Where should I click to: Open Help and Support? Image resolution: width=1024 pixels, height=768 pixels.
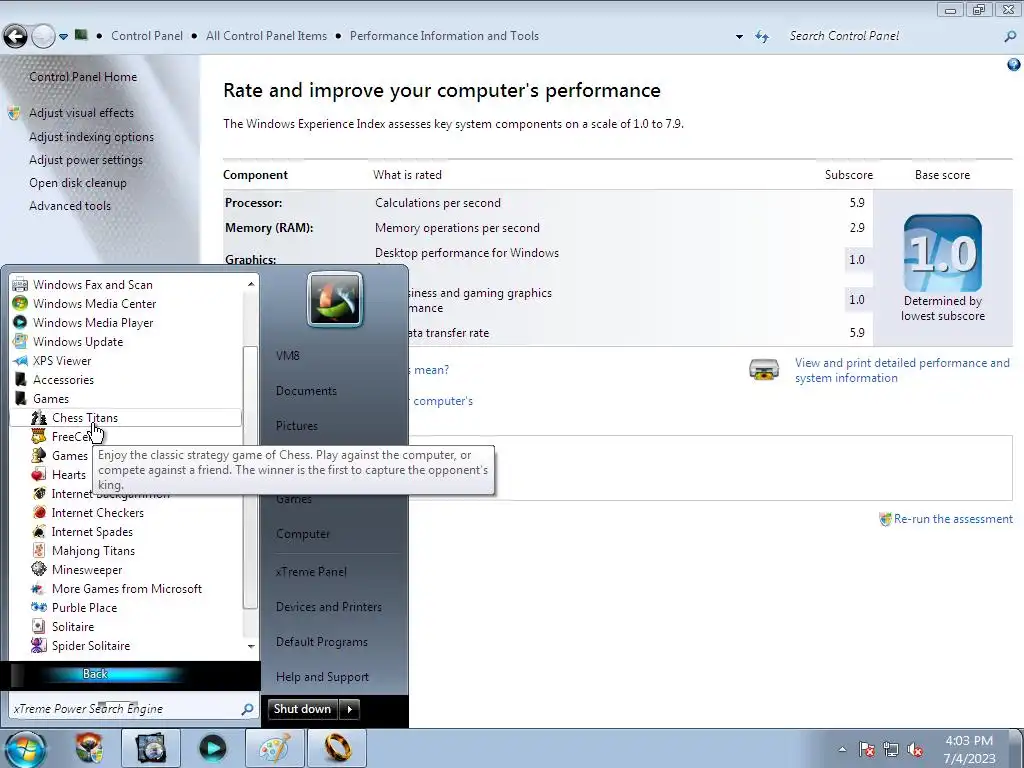(322, 677)
